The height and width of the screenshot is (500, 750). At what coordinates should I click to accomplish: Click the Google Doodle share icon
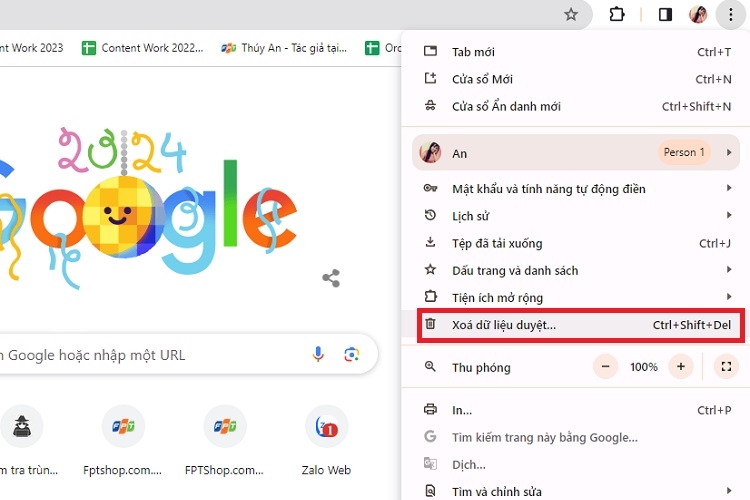(331, 278)
